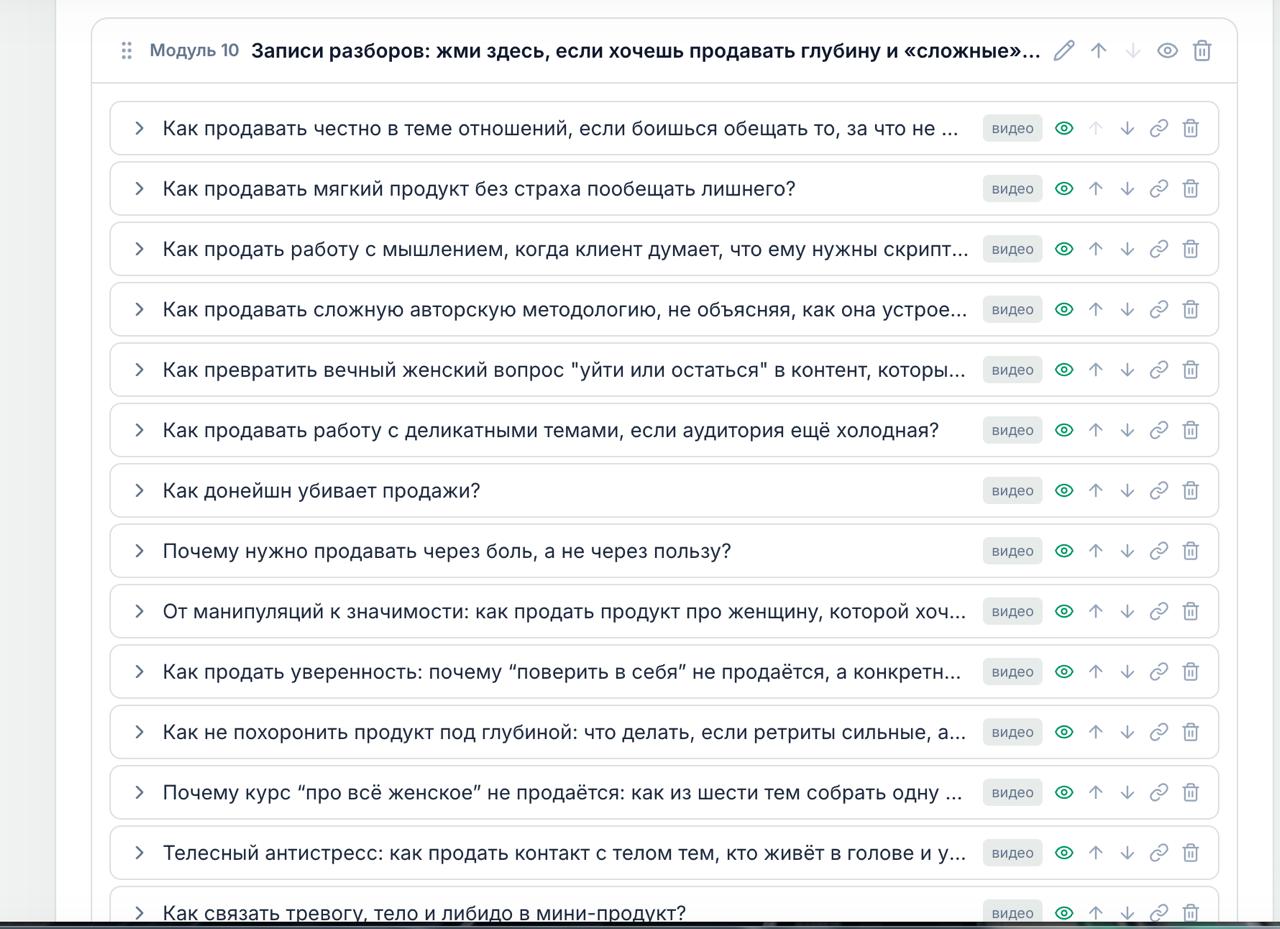Delete Модуль 10 with trash icon

1202,50
